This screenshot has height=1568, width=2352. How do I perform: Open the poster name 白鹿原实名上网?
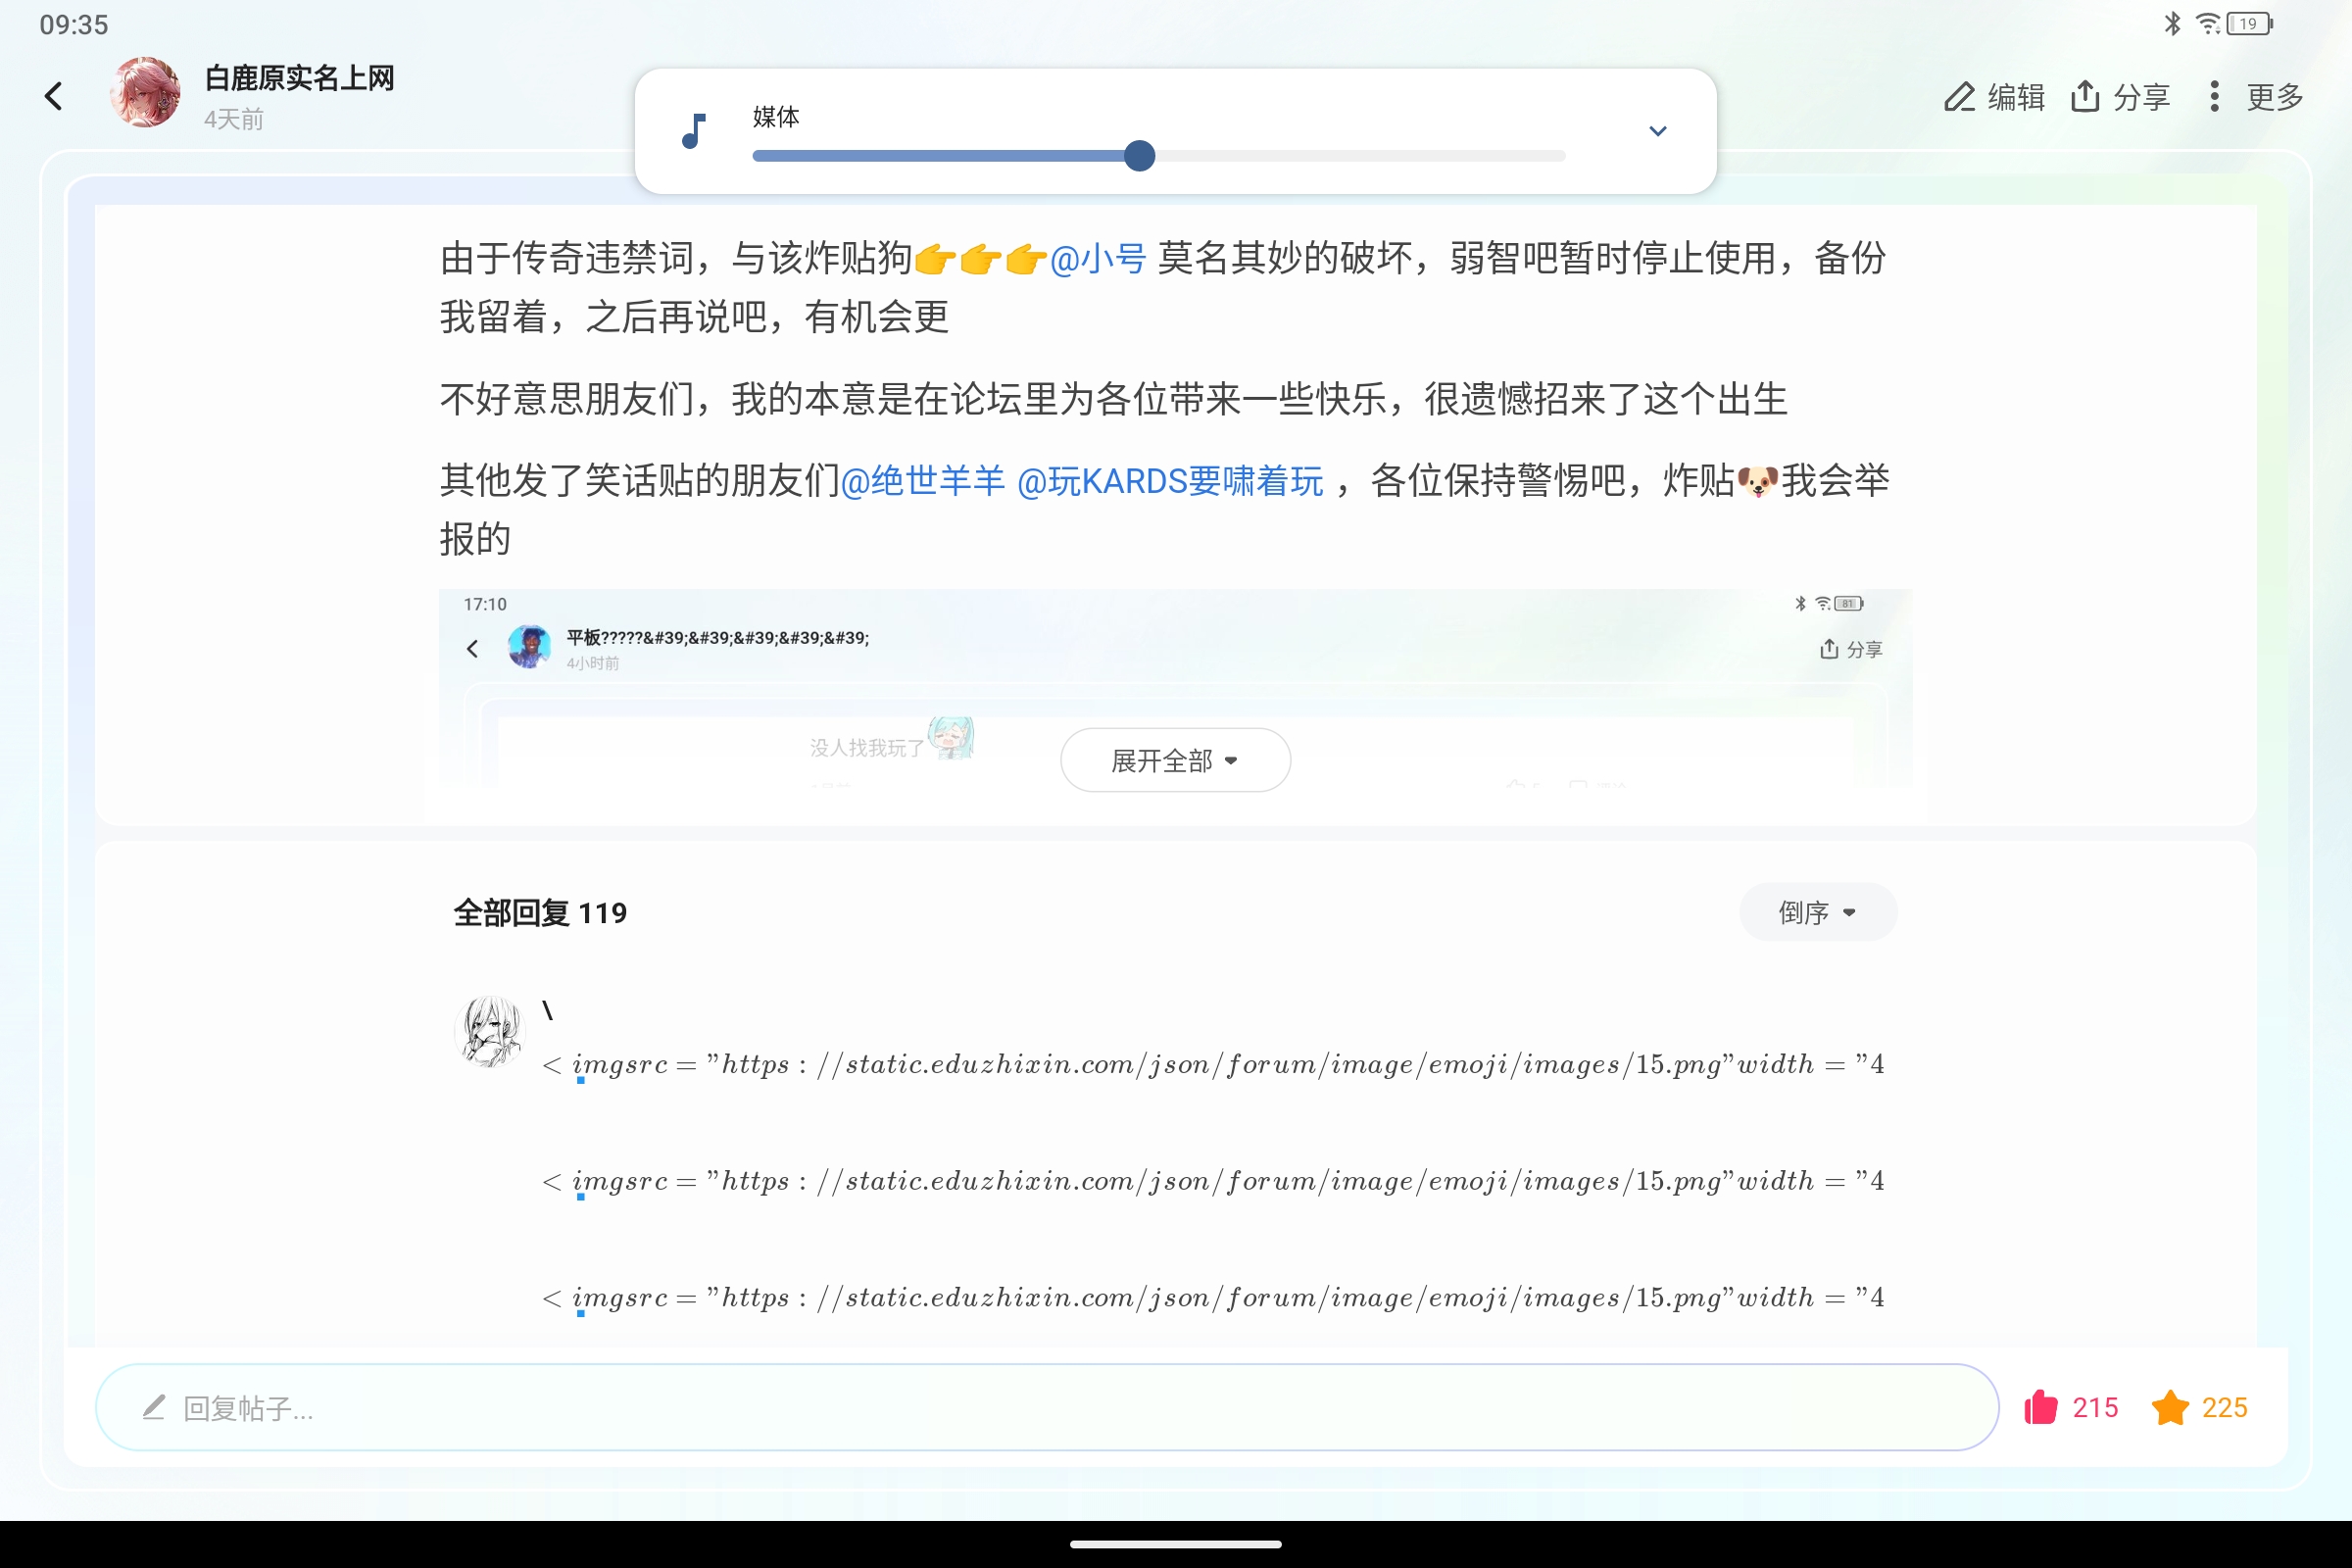tap(299, 78)
